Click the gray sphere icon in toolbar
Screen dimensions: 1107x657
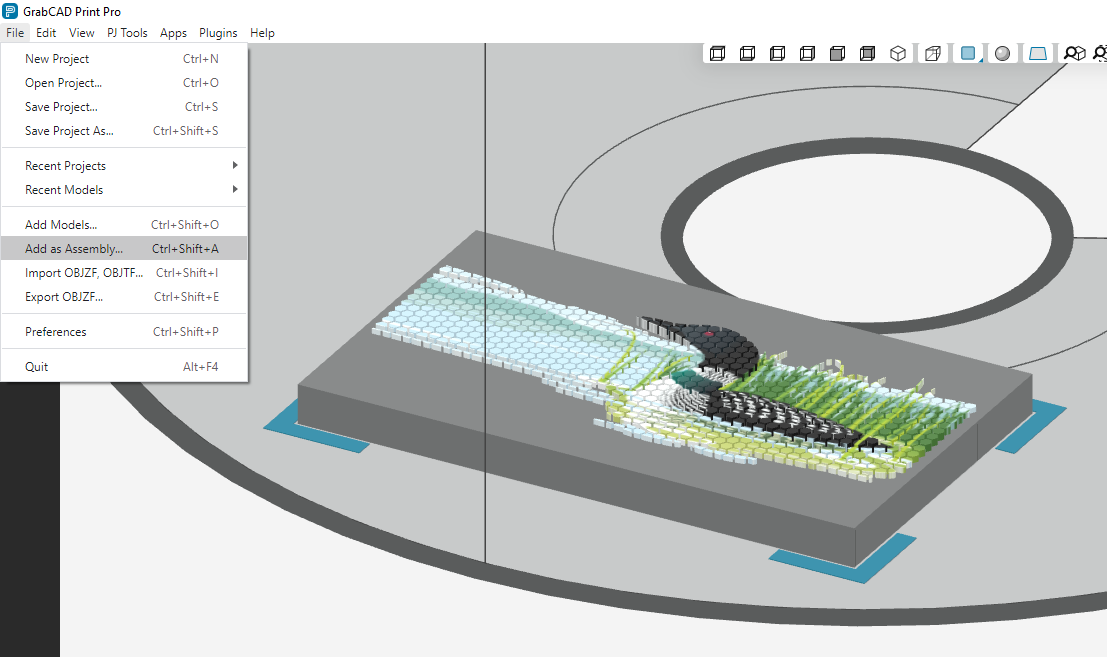[x=1002, y=54]
